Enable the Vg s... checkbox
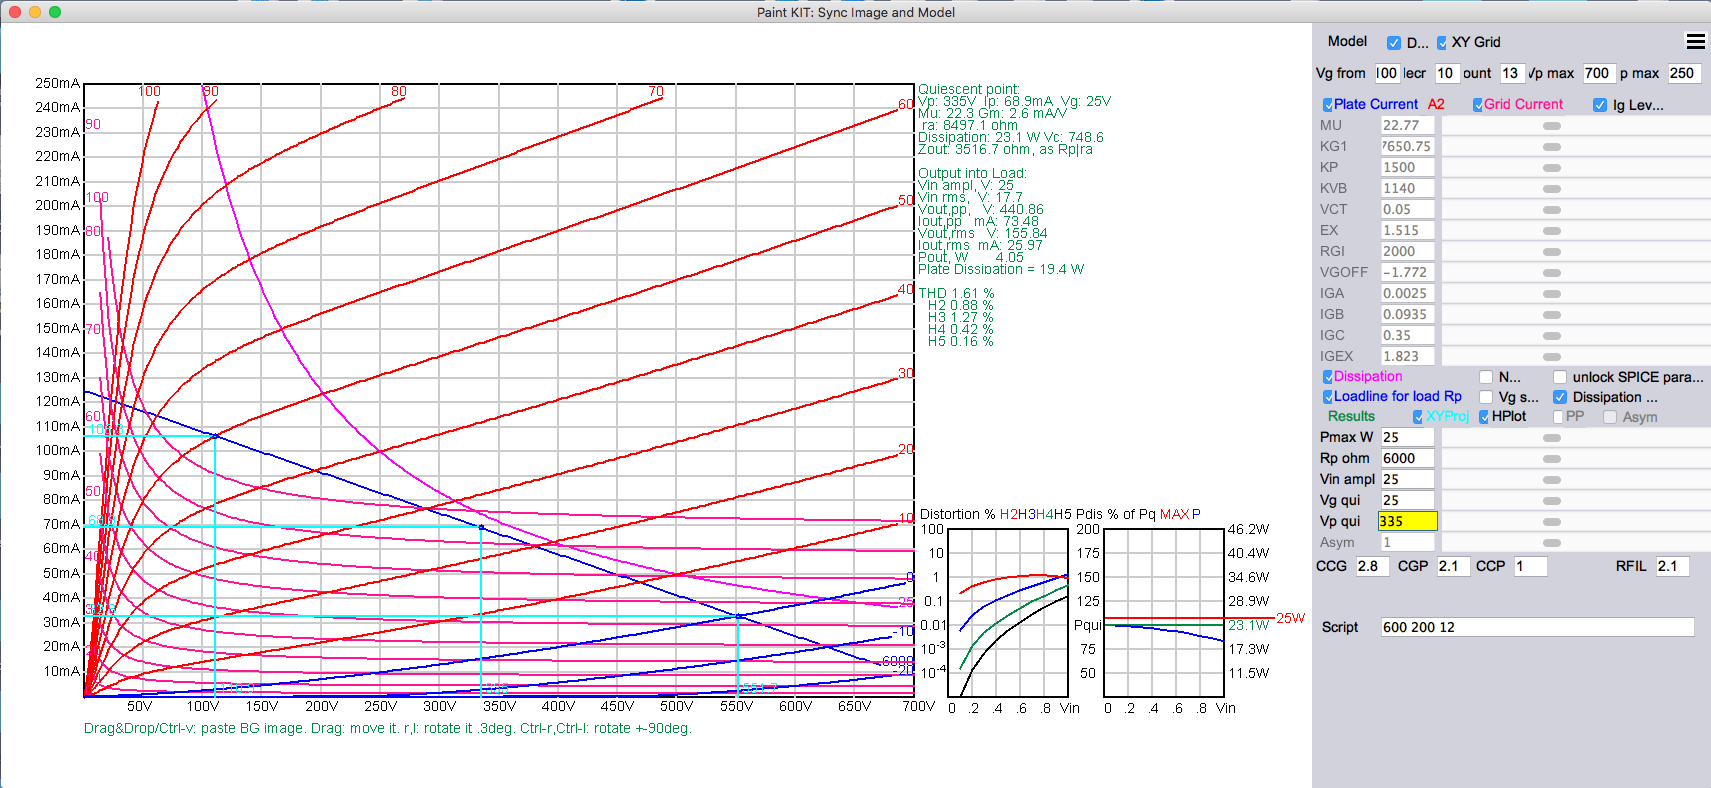The width and height of the screenshot is (1711, 788). pyautogui.click(x=1486, y=397)
